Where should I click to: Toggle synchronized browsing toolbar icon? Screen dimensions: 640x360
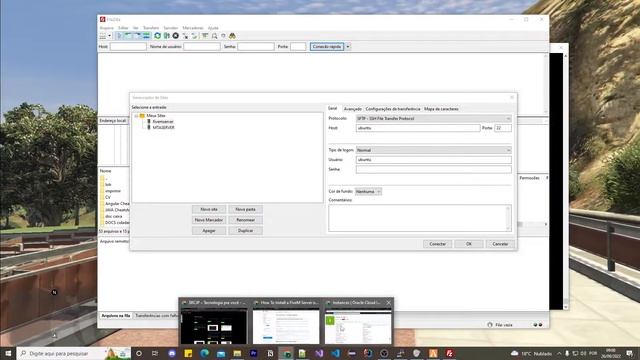pos(223,36)
